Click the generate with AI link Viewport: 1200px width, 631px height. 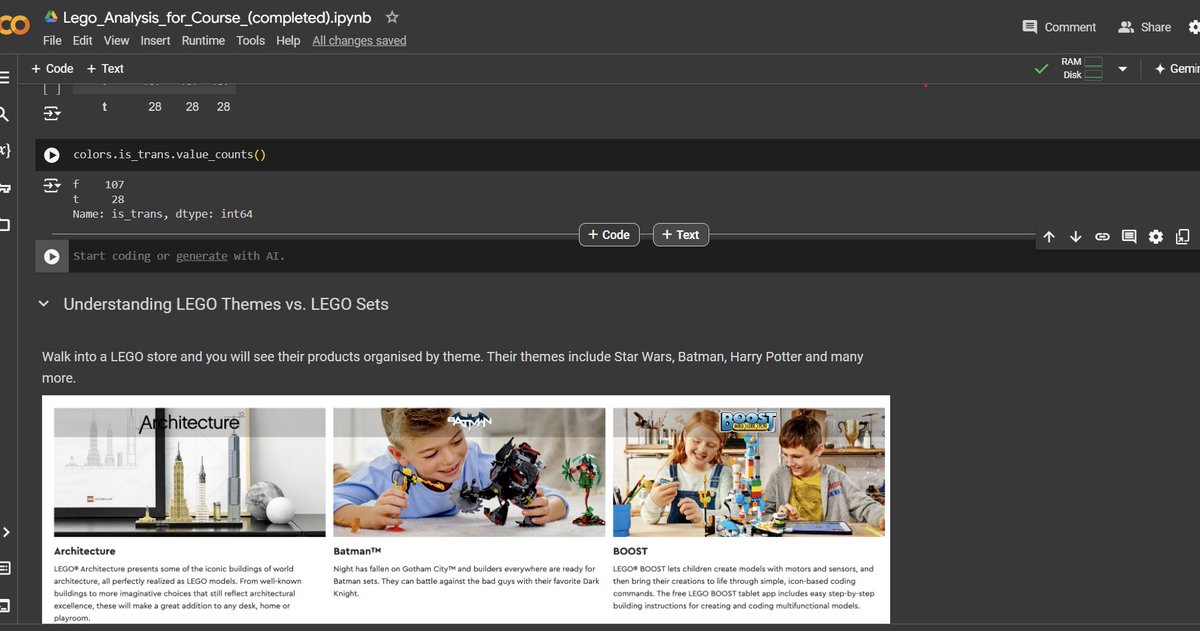click(202, 256)
